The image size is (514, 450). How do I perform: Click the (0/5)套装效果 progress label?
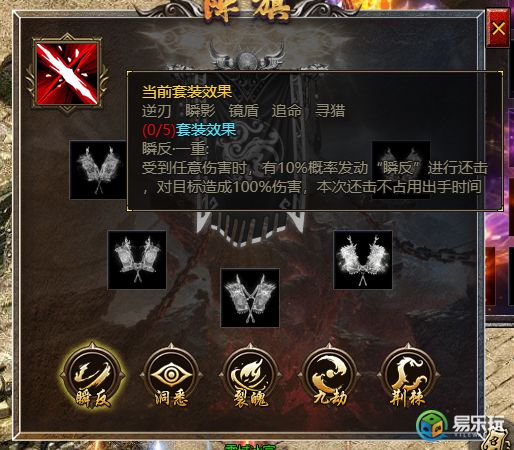[x=189, y=130]
